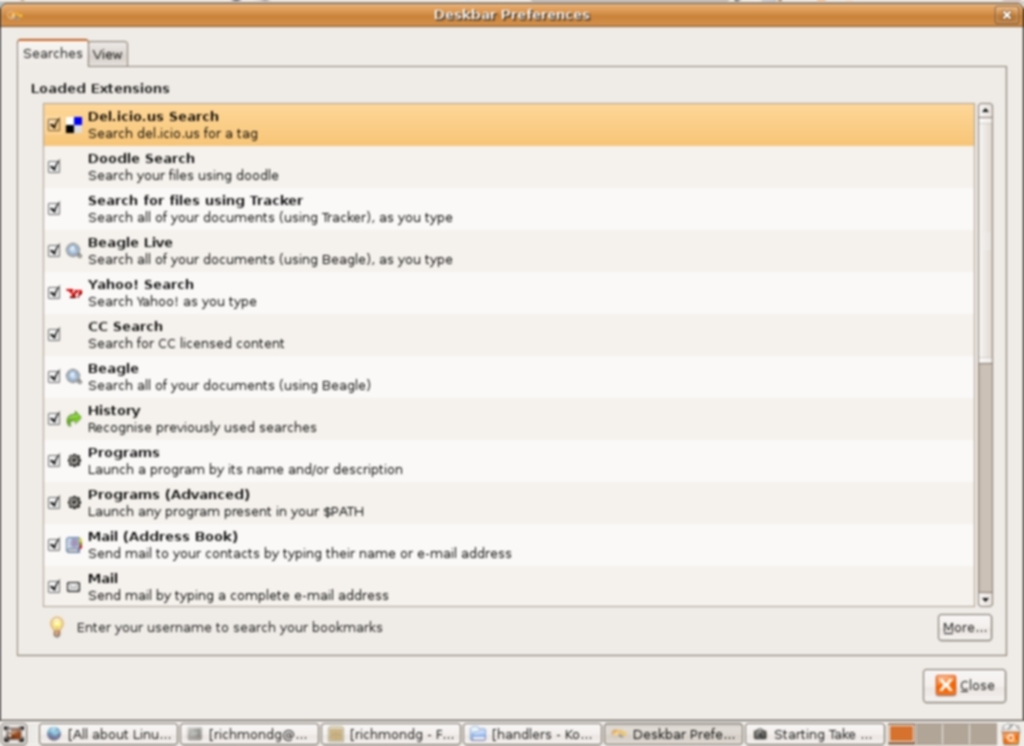Select the Searches tab
Image resolution: width=1024 pixels, height=746 pixels.
pos(53,53)
